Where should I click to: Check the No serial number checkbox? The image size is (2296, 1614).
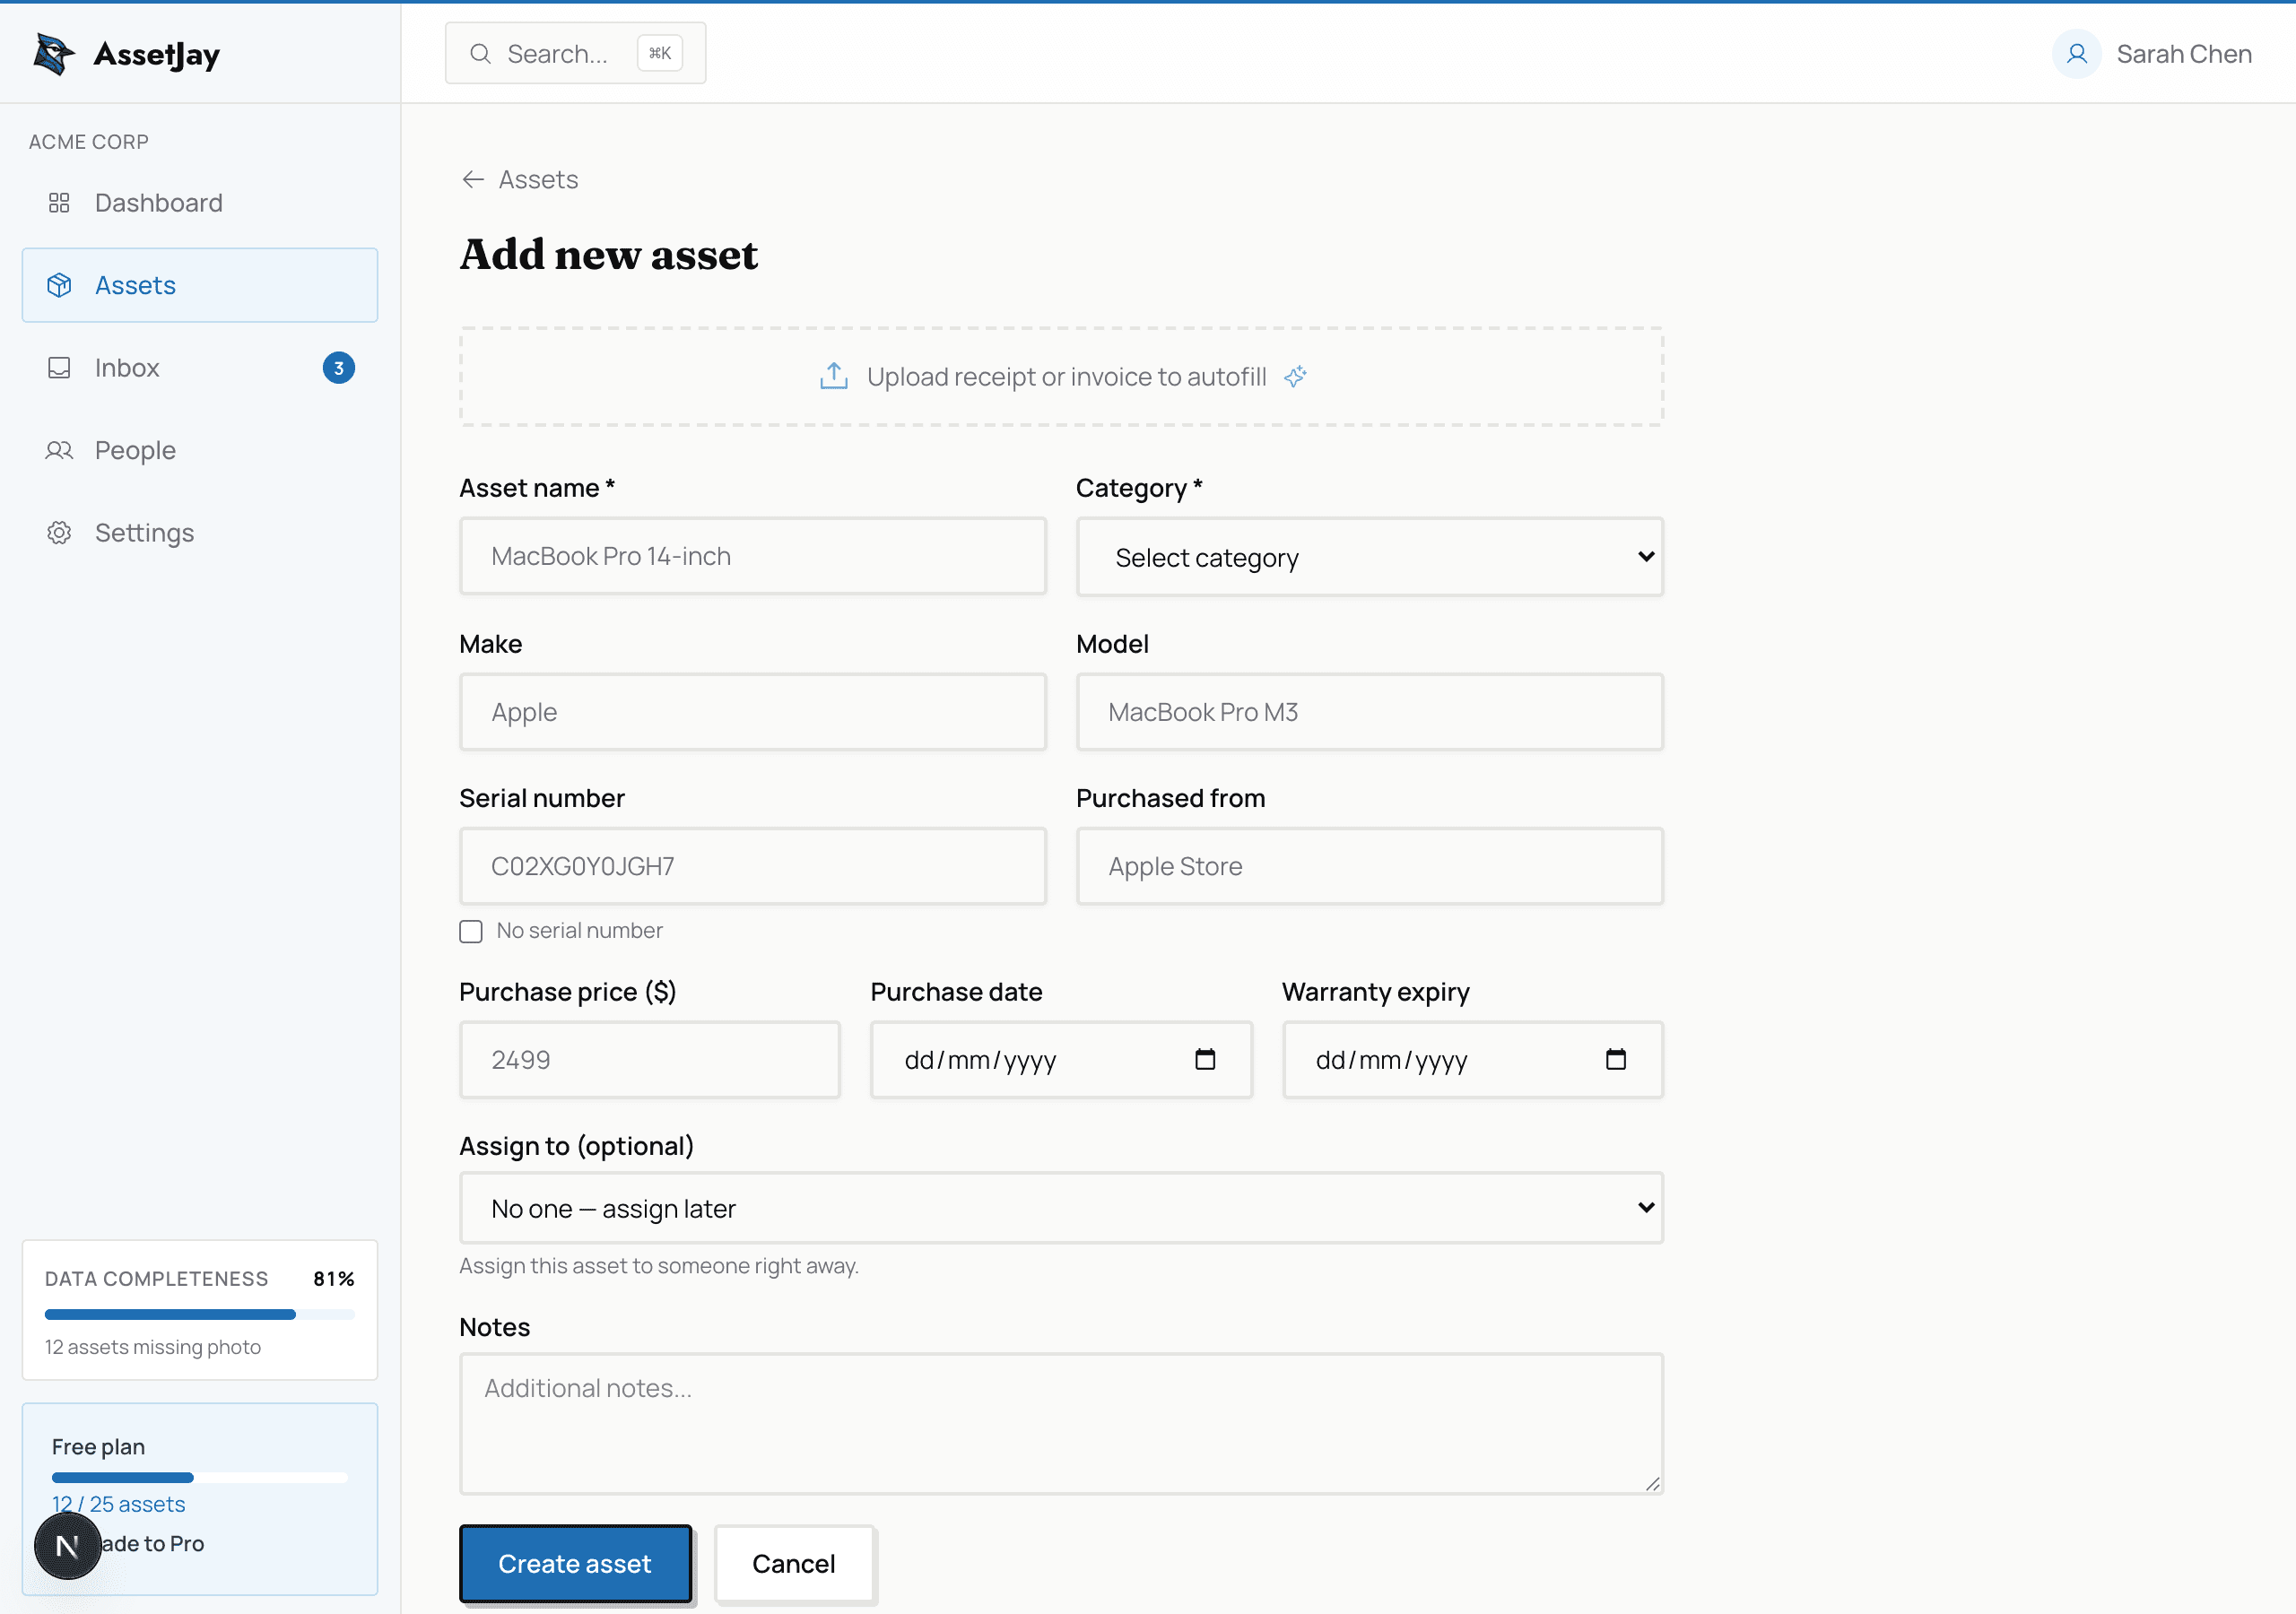pos(470,930)
